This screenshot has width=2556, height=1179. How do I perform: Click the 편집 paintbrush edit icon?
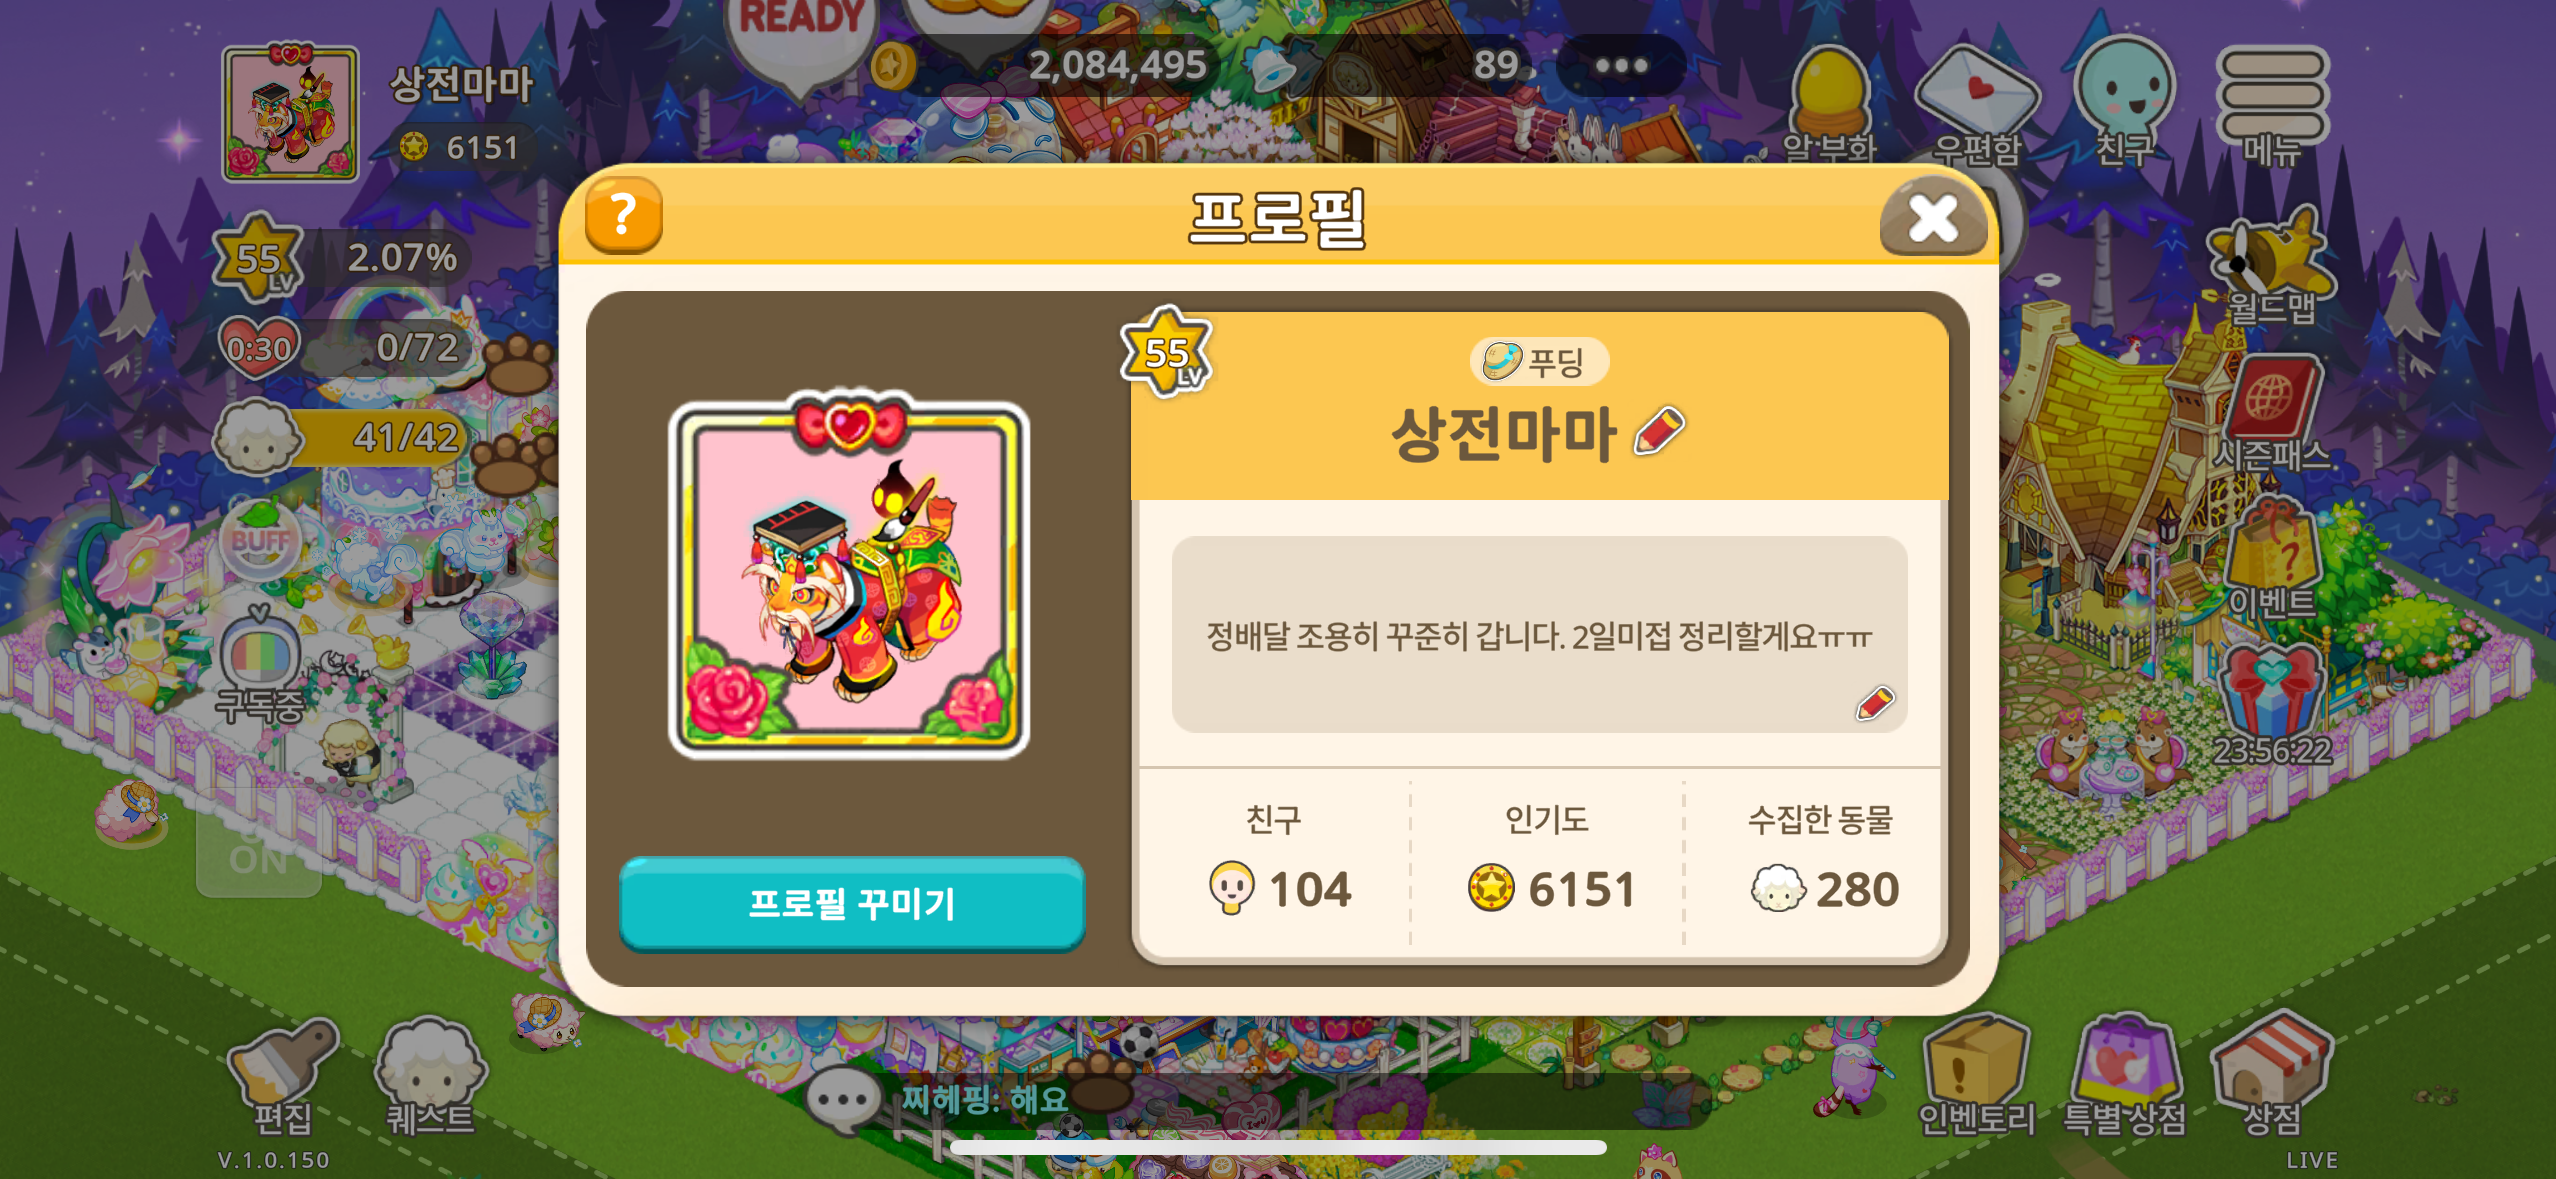click(283, 1077)
